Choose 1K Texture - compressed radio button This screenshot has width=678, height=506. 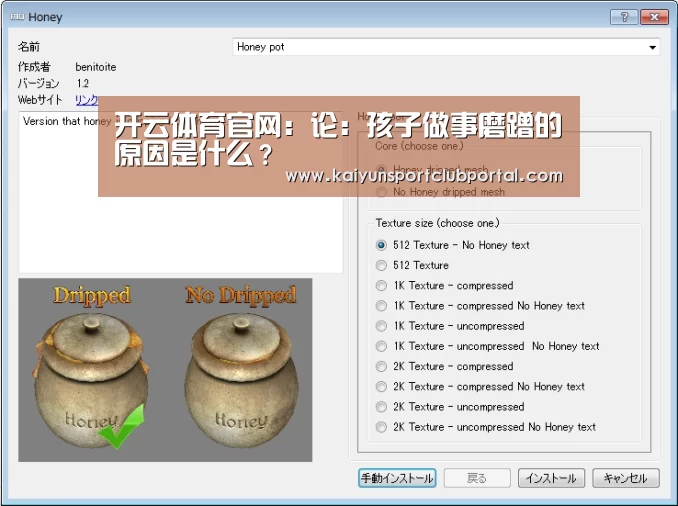click(x=381, y=285)
